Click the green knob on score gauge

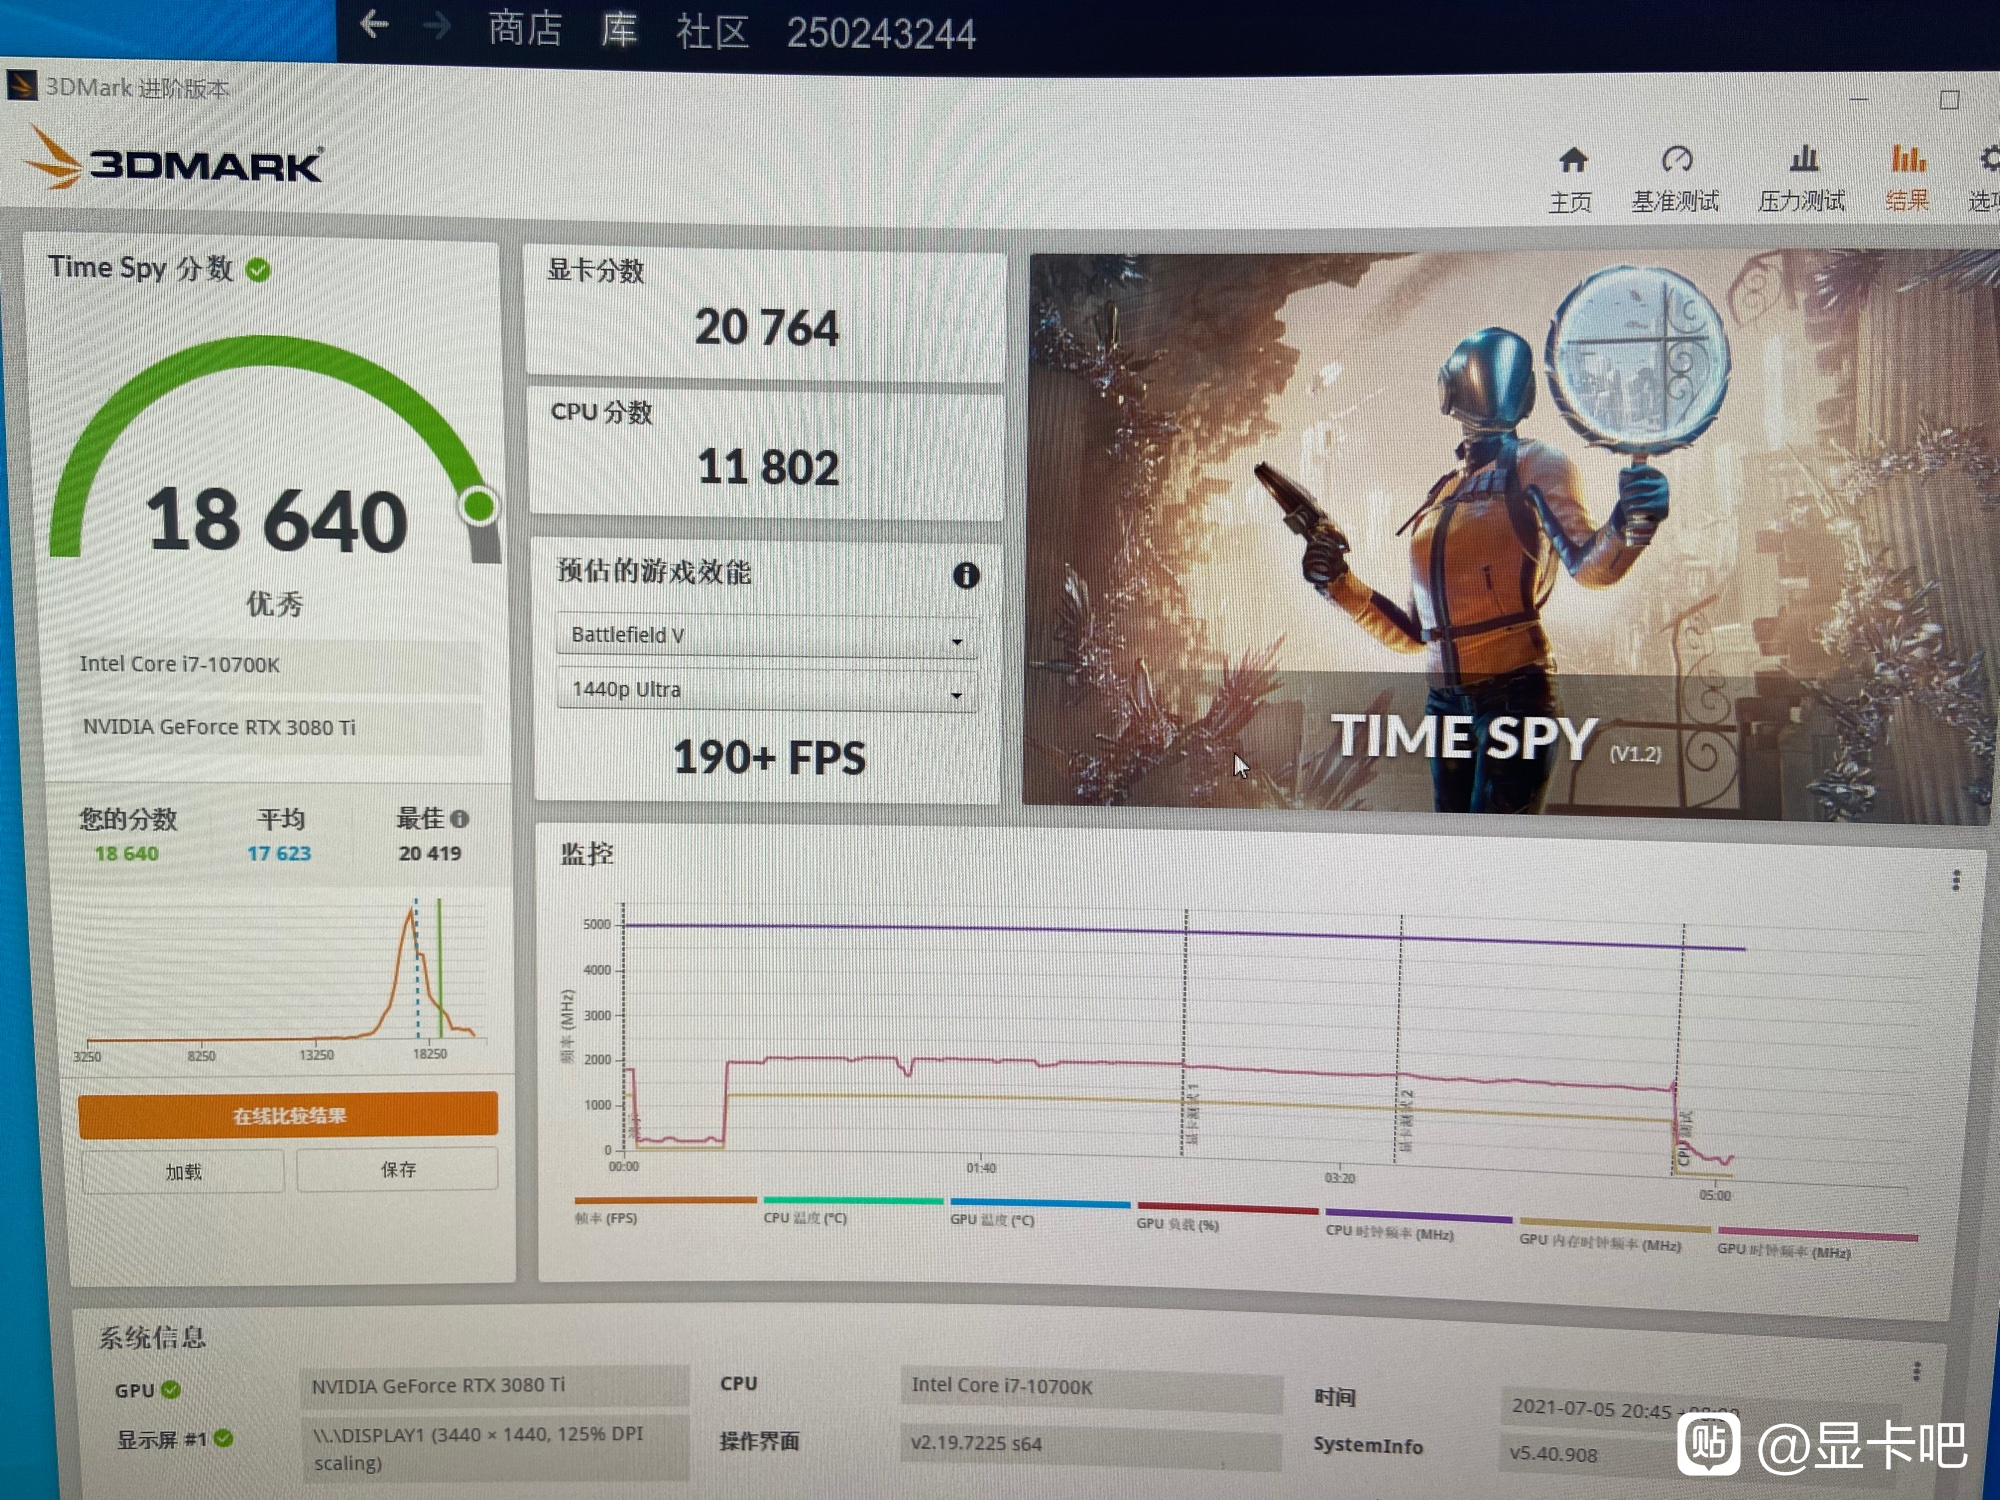pyautogui.click(x=479, y=505)
